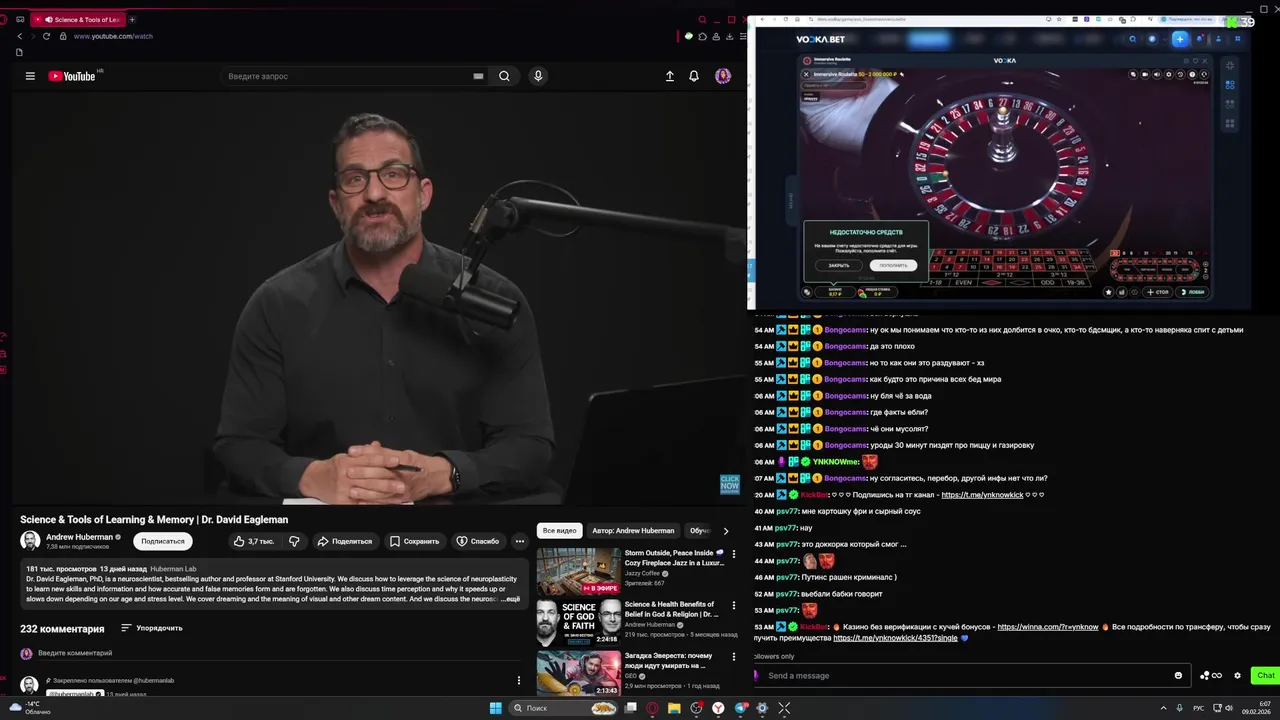Open the on-screen keyboard in search box
Screen dimensions: 1280x720
(x=478, y=76)
